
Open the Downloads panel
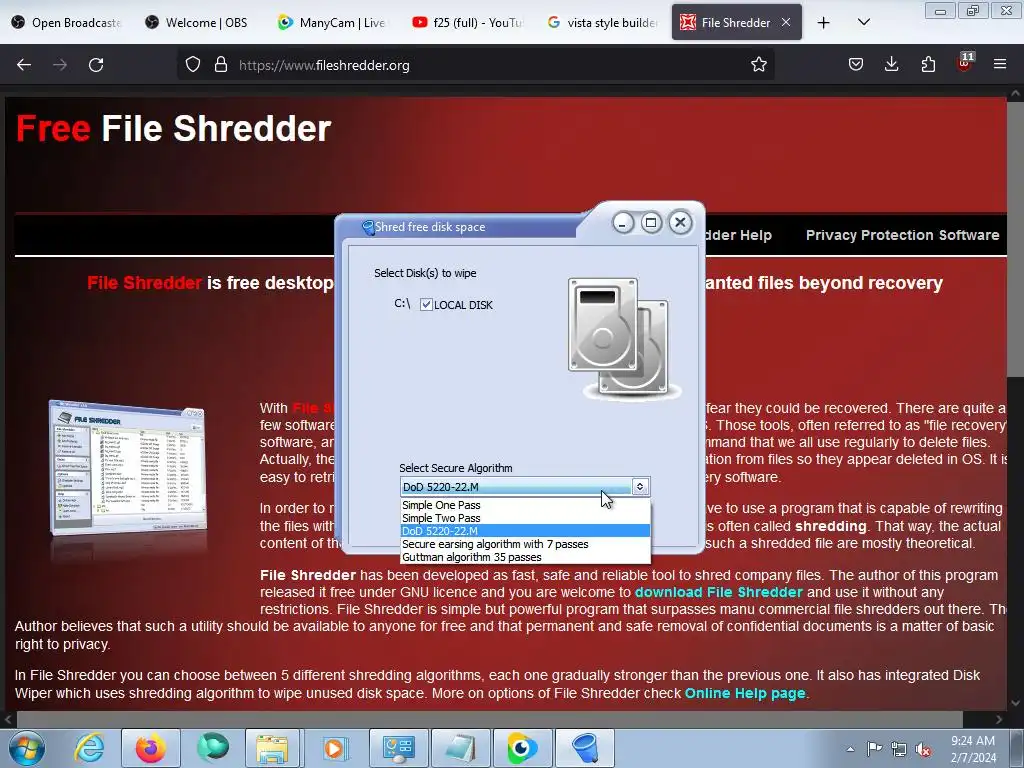coord(891,65)
